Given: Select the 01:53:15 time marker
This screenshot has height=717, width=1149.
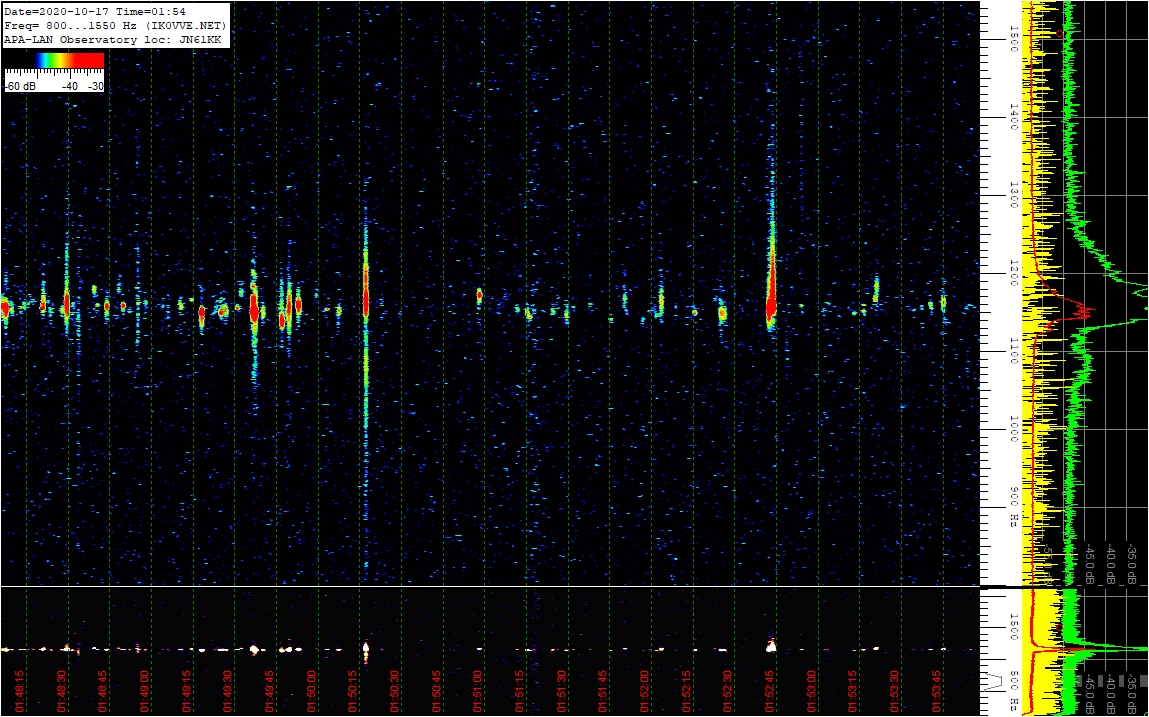Looking at the screenshot, I should tap(854, 693).
